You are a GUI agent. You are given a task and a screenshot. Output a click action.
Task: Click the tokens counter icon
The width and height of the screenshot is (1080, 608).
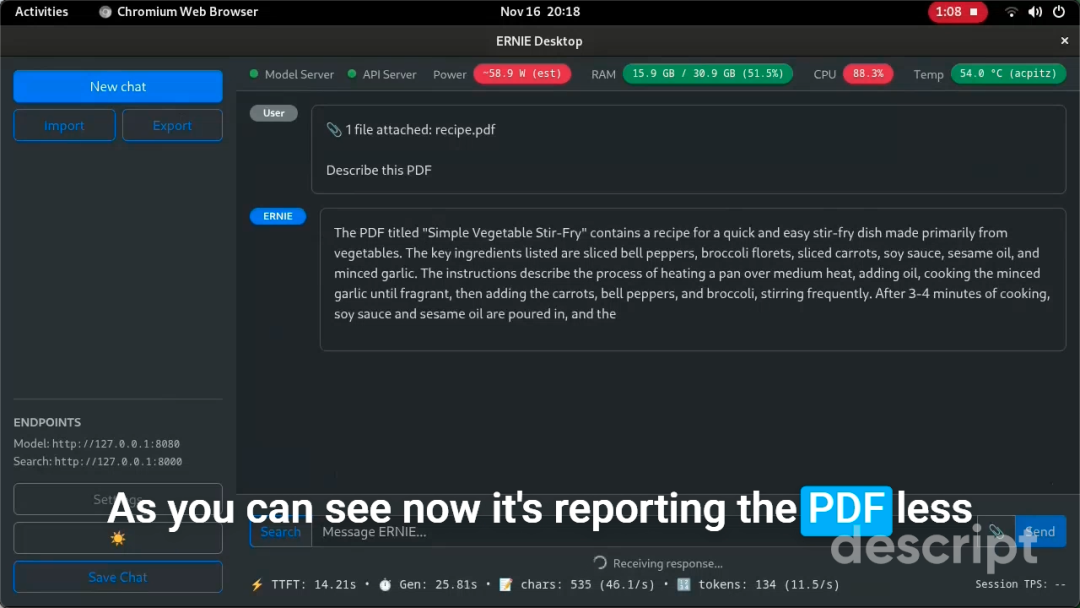point(683,585)
